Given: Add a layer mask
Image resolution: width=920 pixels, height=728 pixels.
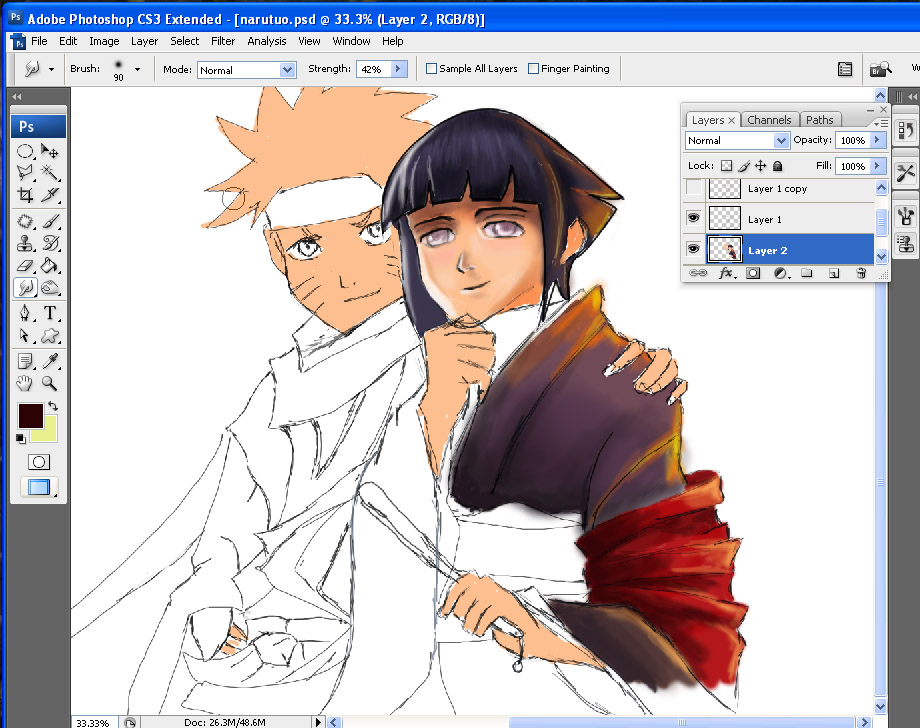Looking at the screenshot, I should [753, 273].
